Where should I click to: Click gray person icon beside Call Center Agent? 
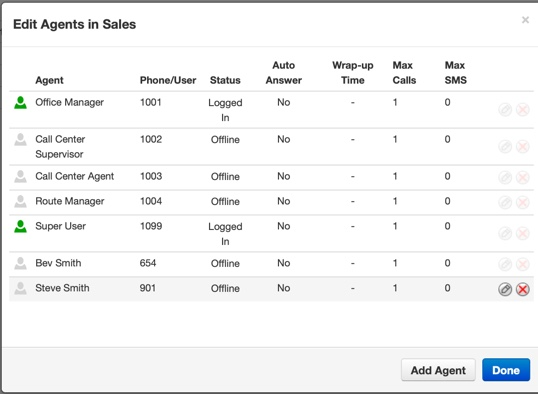pyautogui.click(x=20, y=177)
